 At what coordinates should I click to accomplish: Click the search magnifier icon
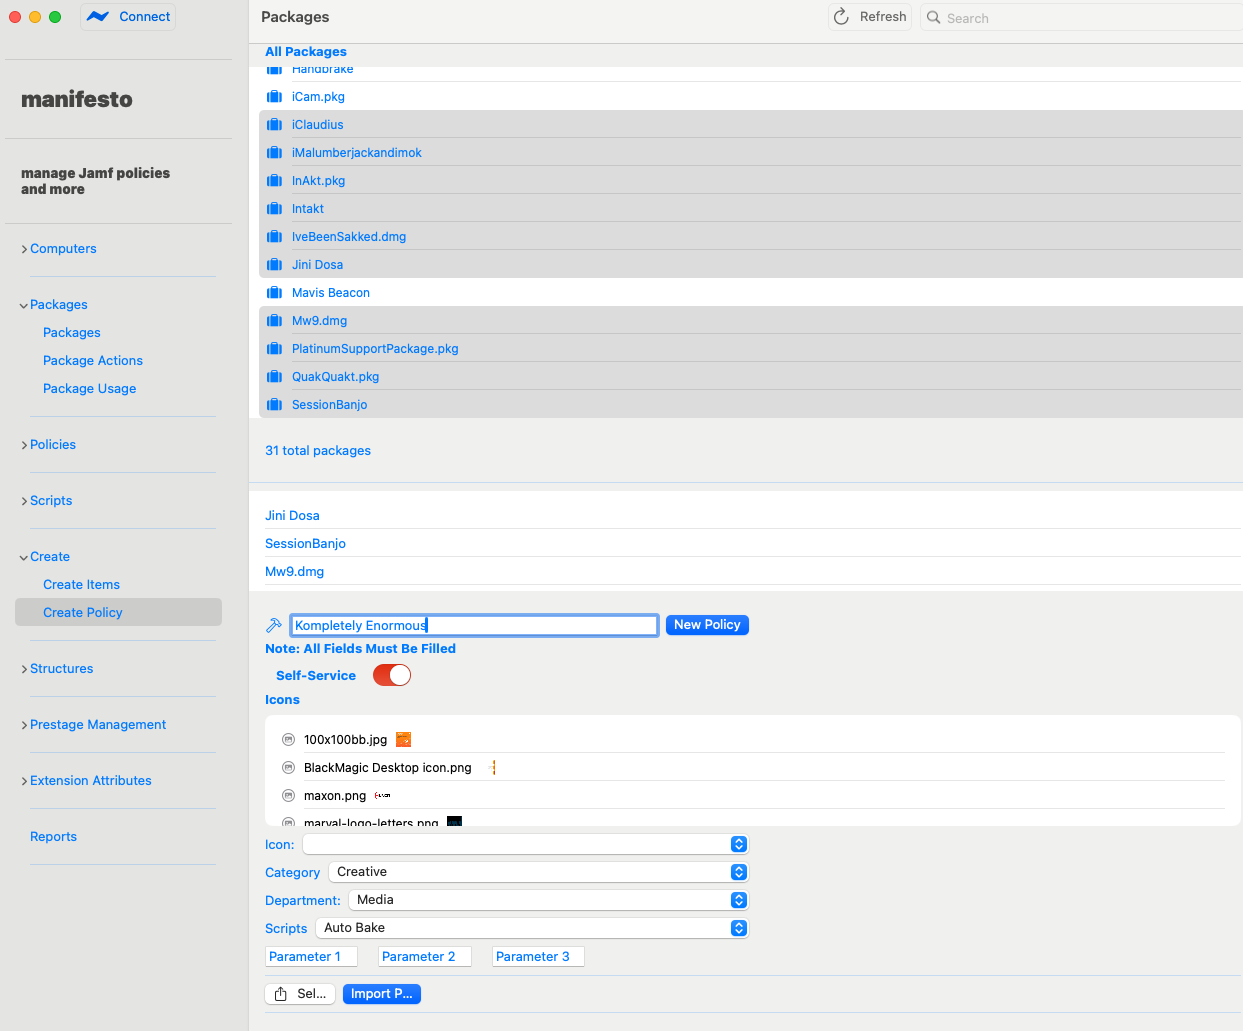pos(933,18)
